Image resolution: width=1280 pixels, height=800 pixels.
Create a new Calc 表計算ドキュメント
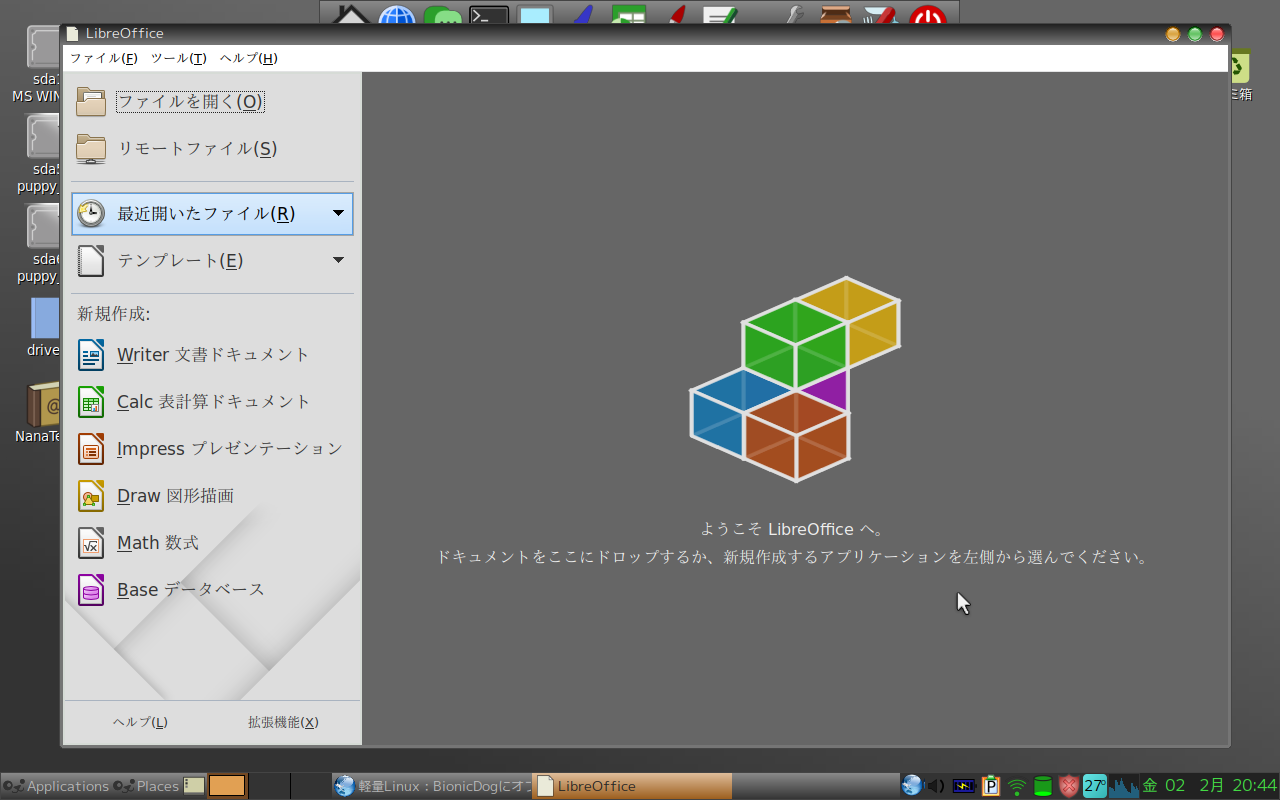[x=214, y=401]
